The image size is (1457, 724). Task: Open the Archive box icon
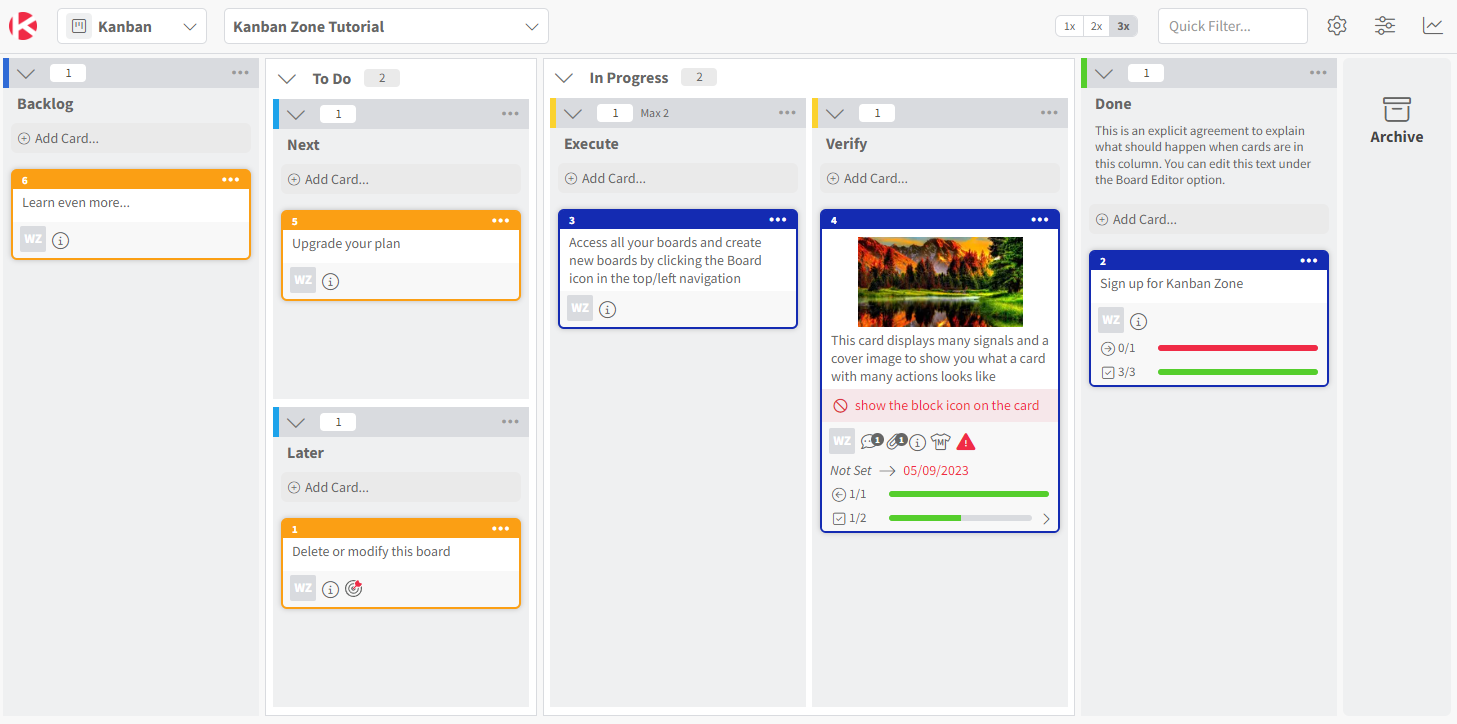[x=1397, y=109]
